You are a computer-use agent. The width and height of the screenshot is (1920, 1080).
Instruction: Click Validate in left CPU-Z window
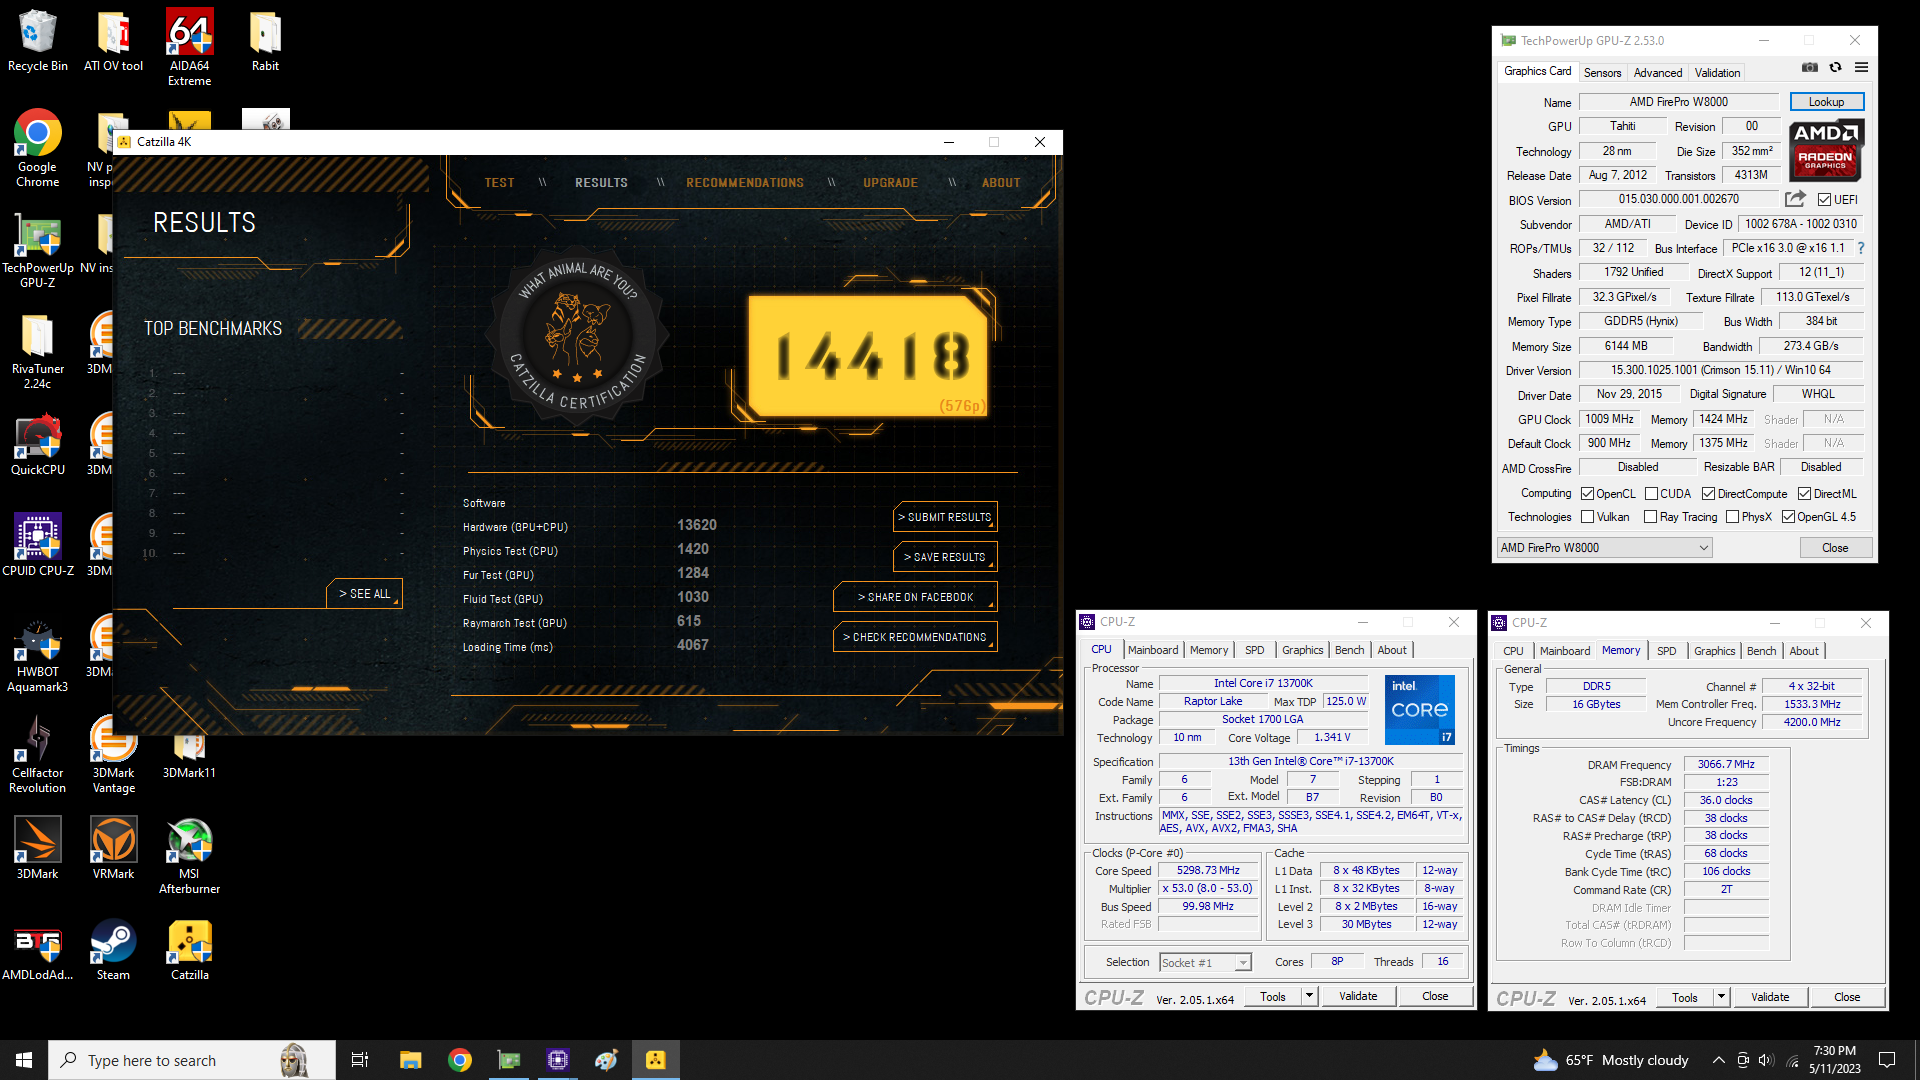click(1358, 996)
